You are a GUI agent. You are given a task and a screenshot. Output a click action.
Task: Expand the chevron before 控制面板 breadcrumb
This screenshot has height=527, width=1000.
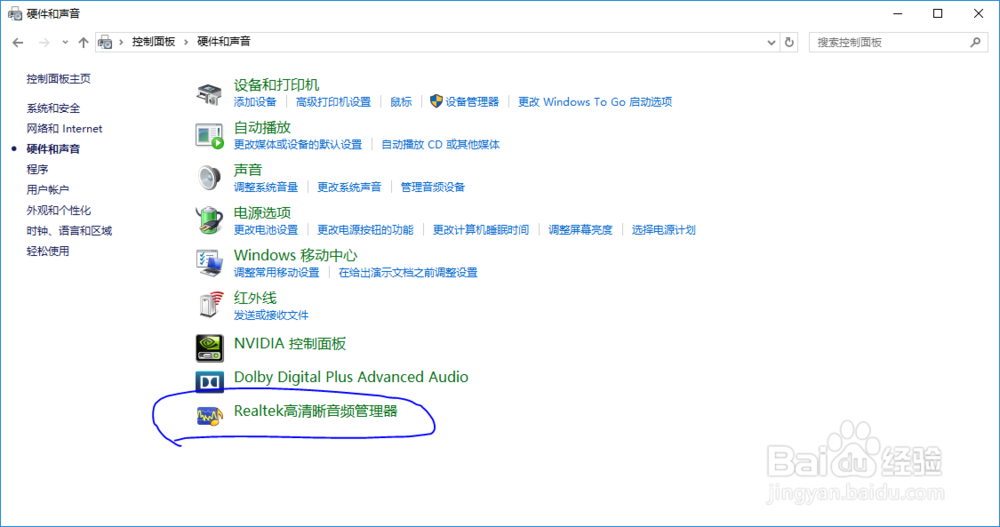[x=121, y=42]
